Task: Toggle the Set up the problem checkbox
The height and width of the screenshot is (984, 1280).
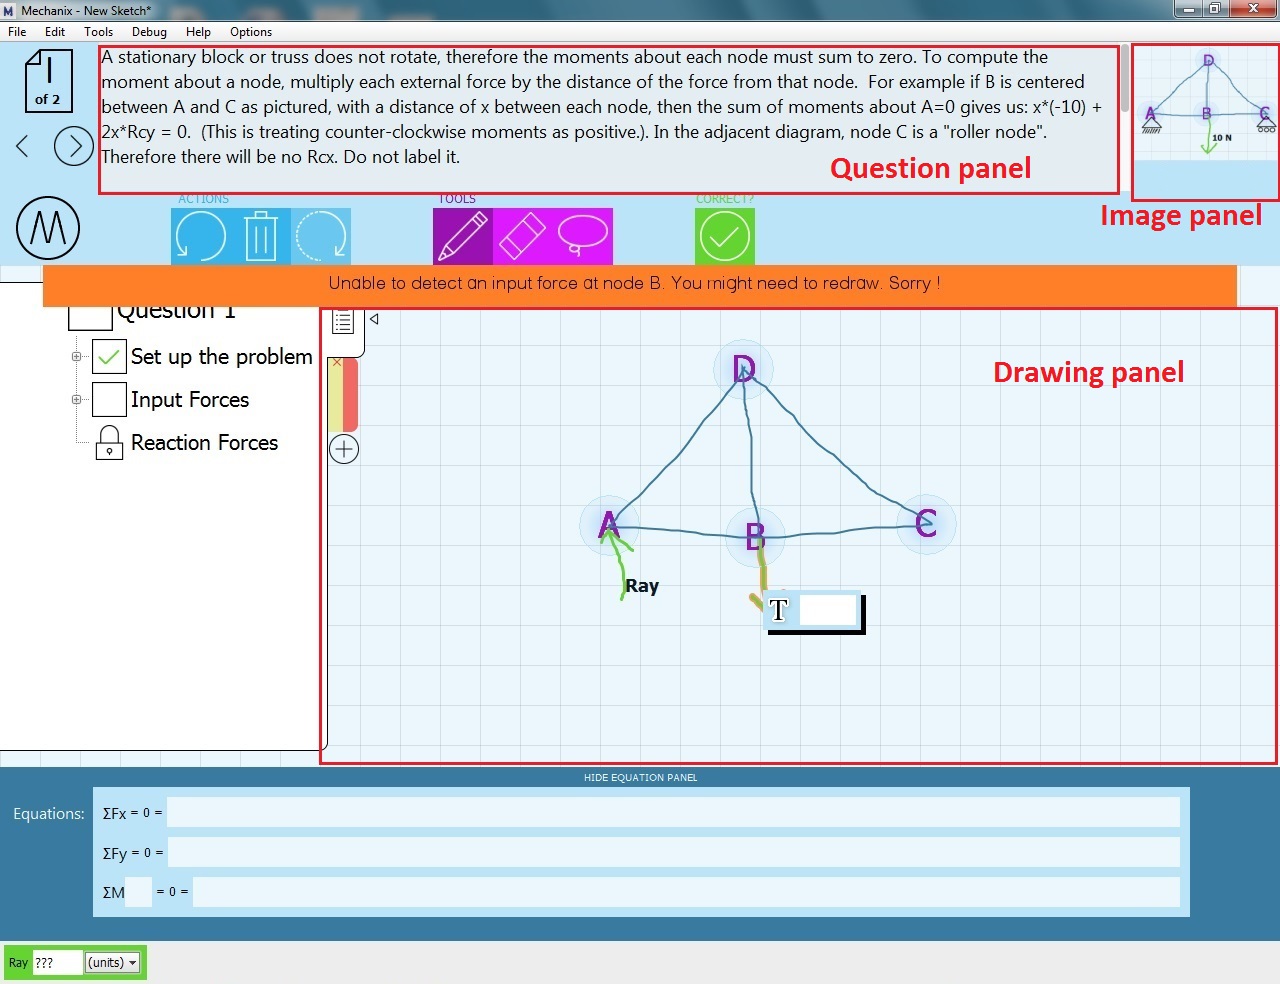Action: coord(109,357)
